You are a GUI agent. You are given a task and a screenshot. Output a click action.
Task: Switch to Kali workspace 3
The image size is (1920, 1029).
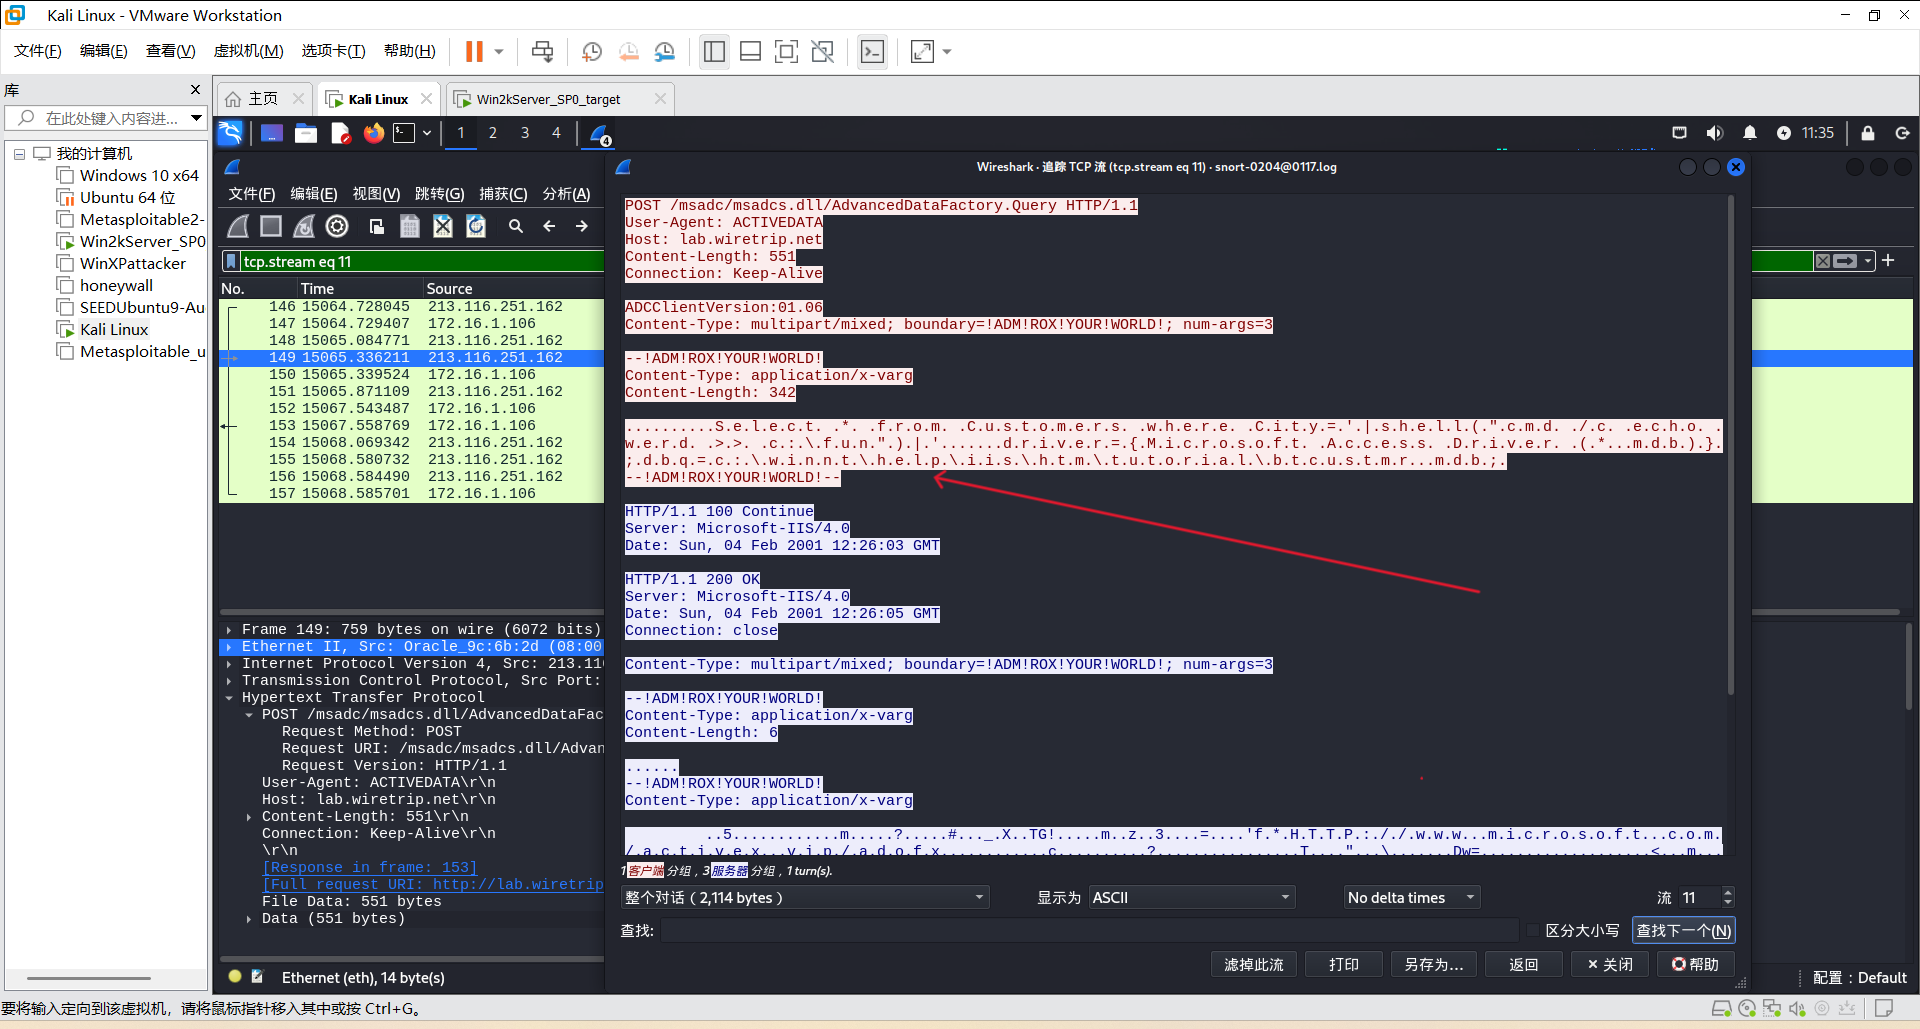[525, 133]
